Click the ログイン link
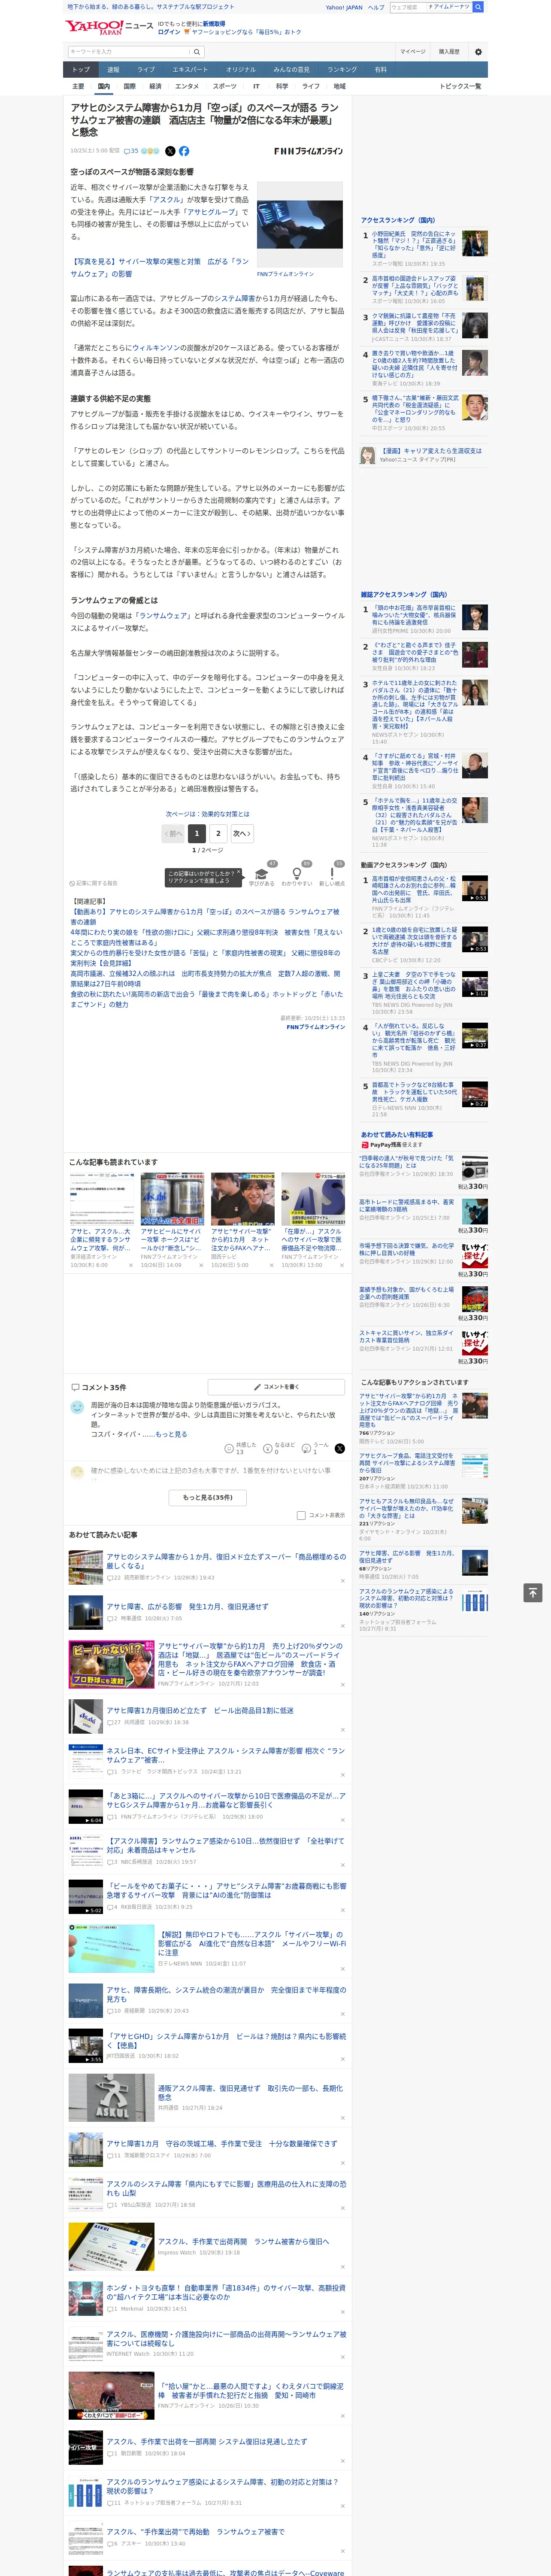This screenshot has width=551, height=2576. click(x=169, y=32)
